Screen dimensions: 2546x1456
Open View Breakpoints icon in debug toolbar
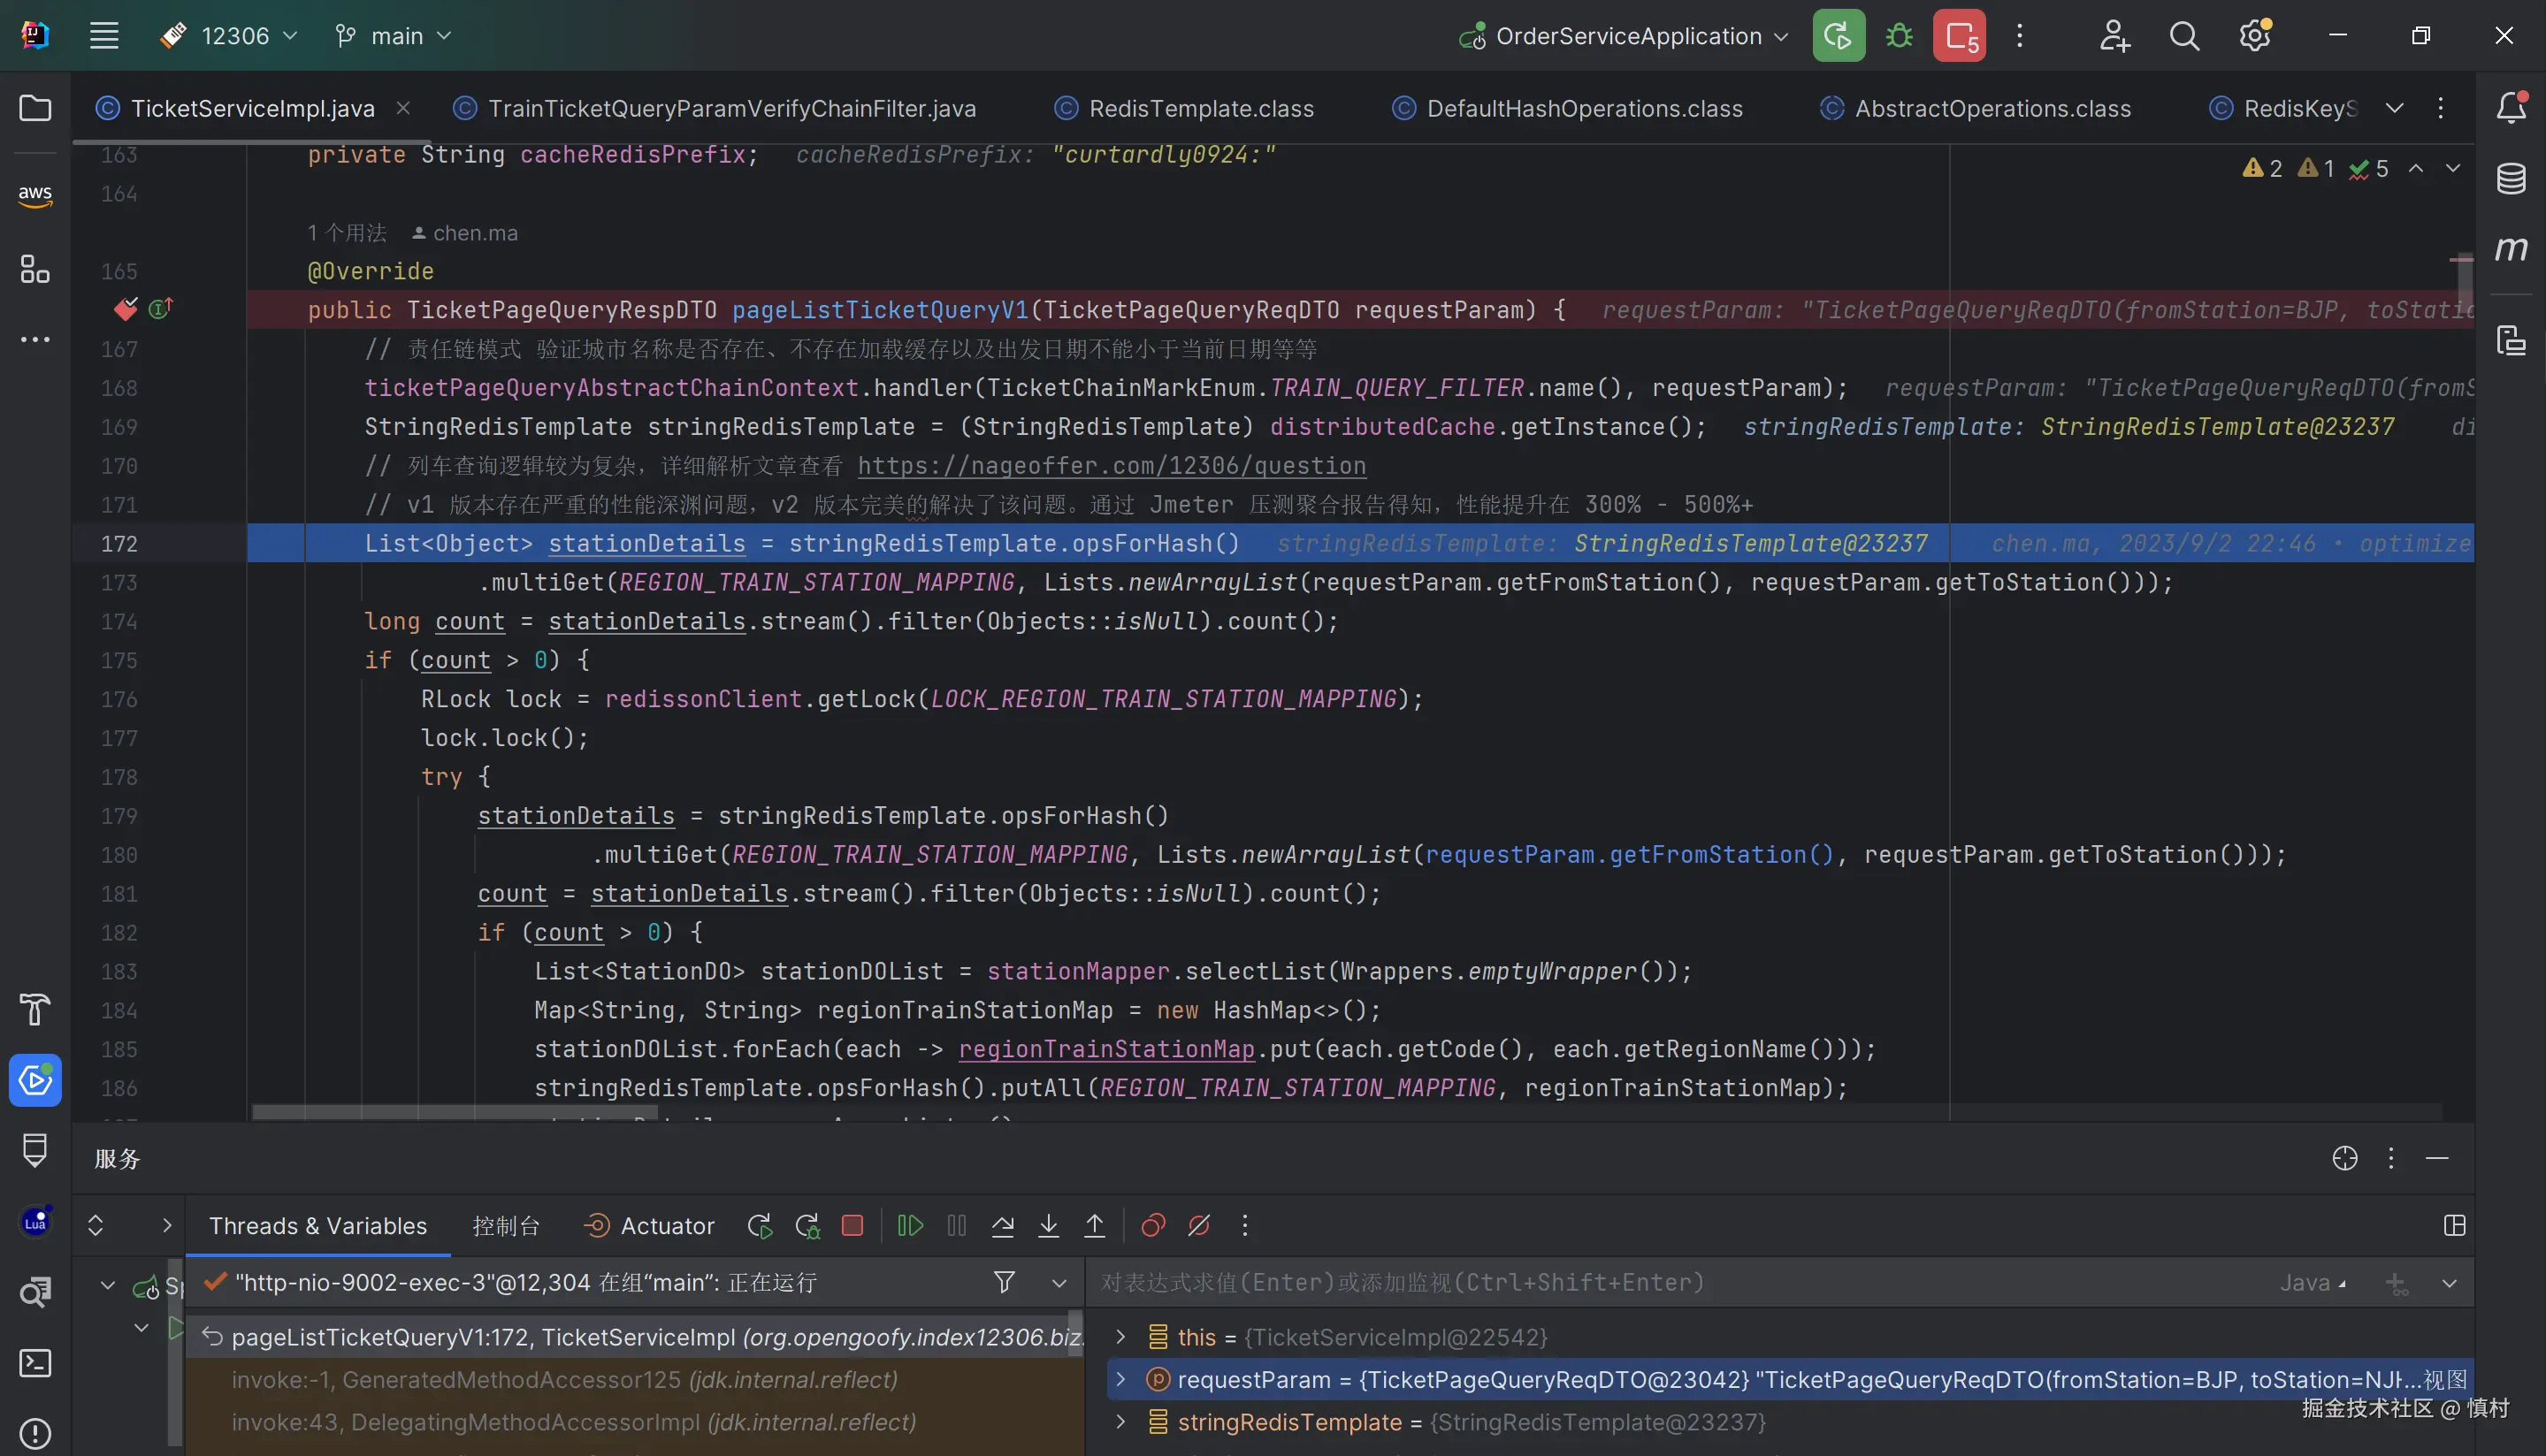(1153, 1225)
